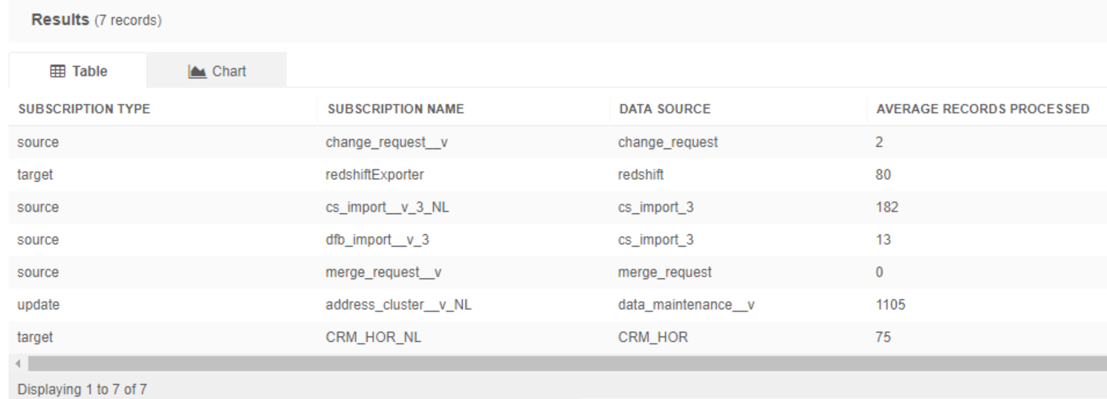
Task: Switch to the Table tab
Action: [x=78, y=71]
